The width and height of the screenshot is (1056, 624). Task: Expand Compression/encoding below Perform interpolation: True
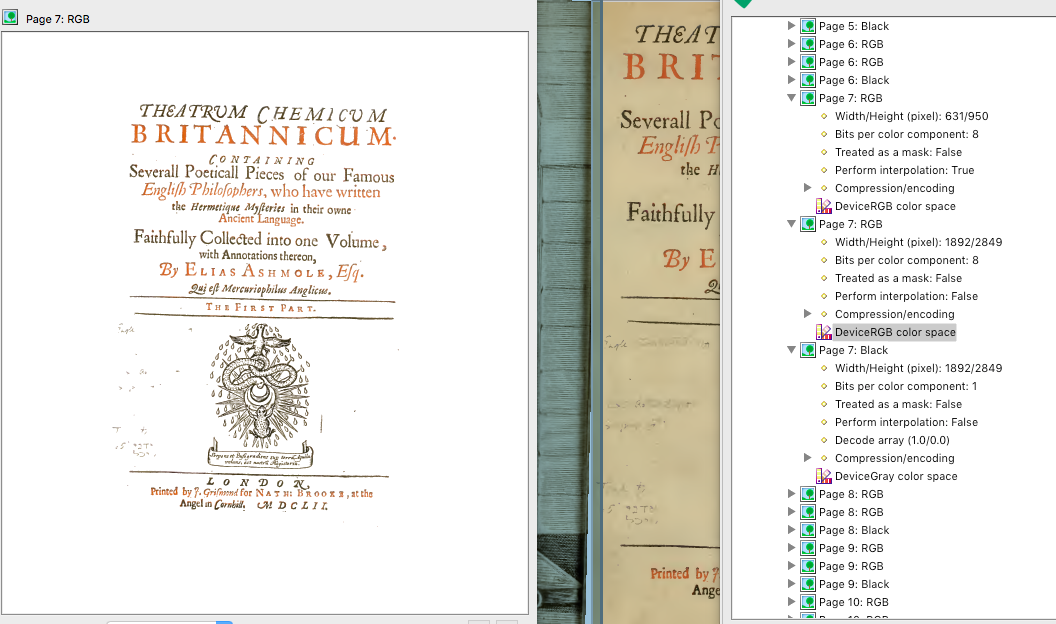(807, 188)
